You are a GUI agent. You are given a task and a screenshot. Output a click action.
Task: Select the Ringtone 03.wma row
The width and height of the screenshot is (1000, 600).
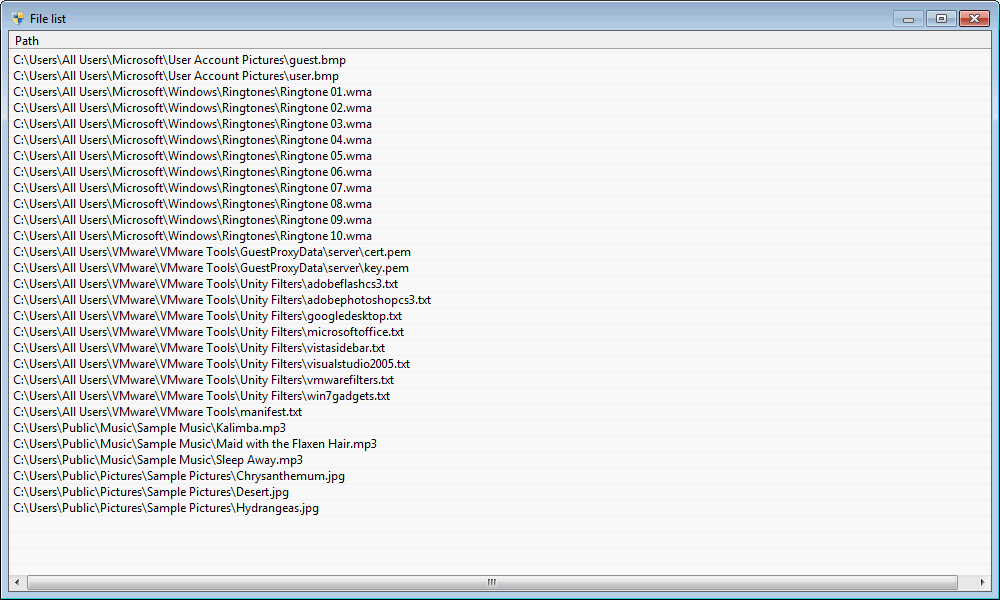pos(500,124)
